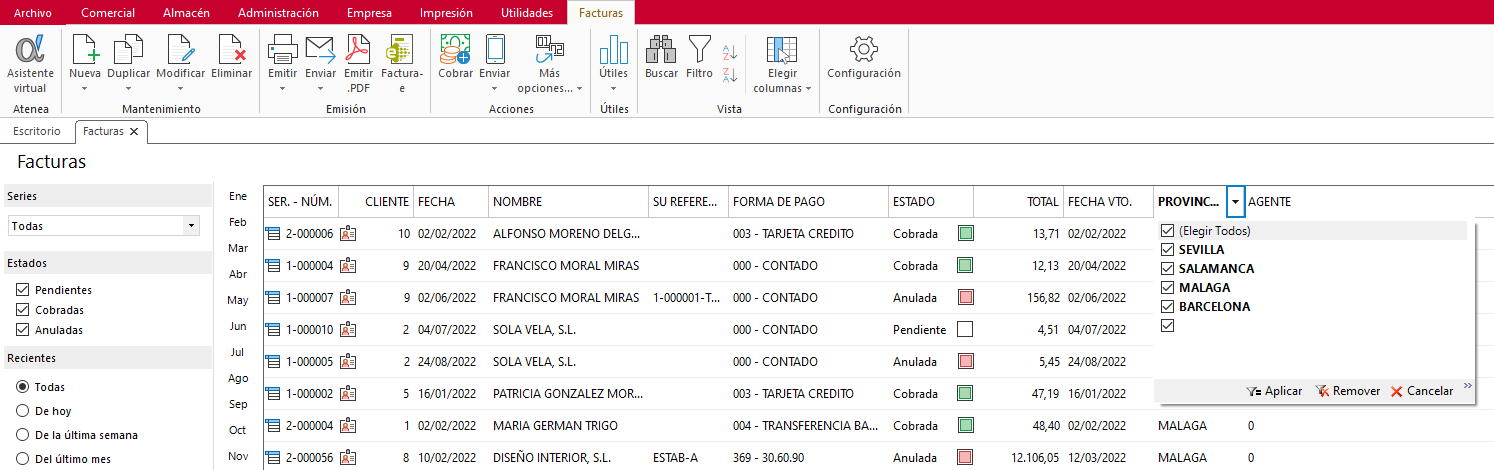Toggle the blank province filter checkbox

[1166, 326]
